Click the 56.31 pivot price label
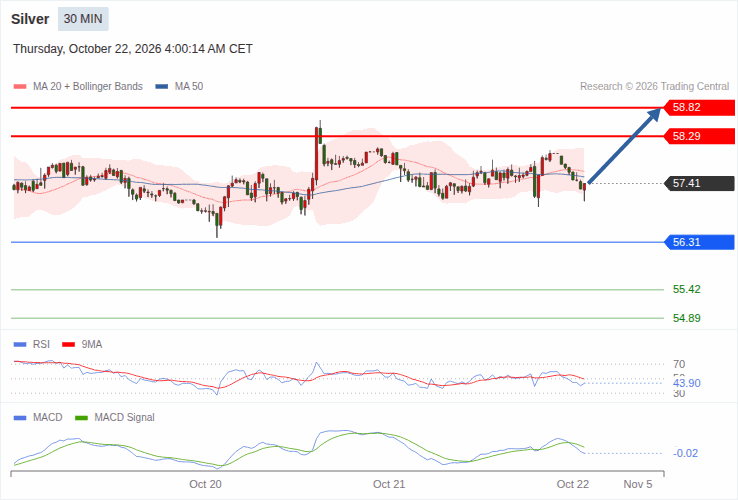 coord(699,242)
